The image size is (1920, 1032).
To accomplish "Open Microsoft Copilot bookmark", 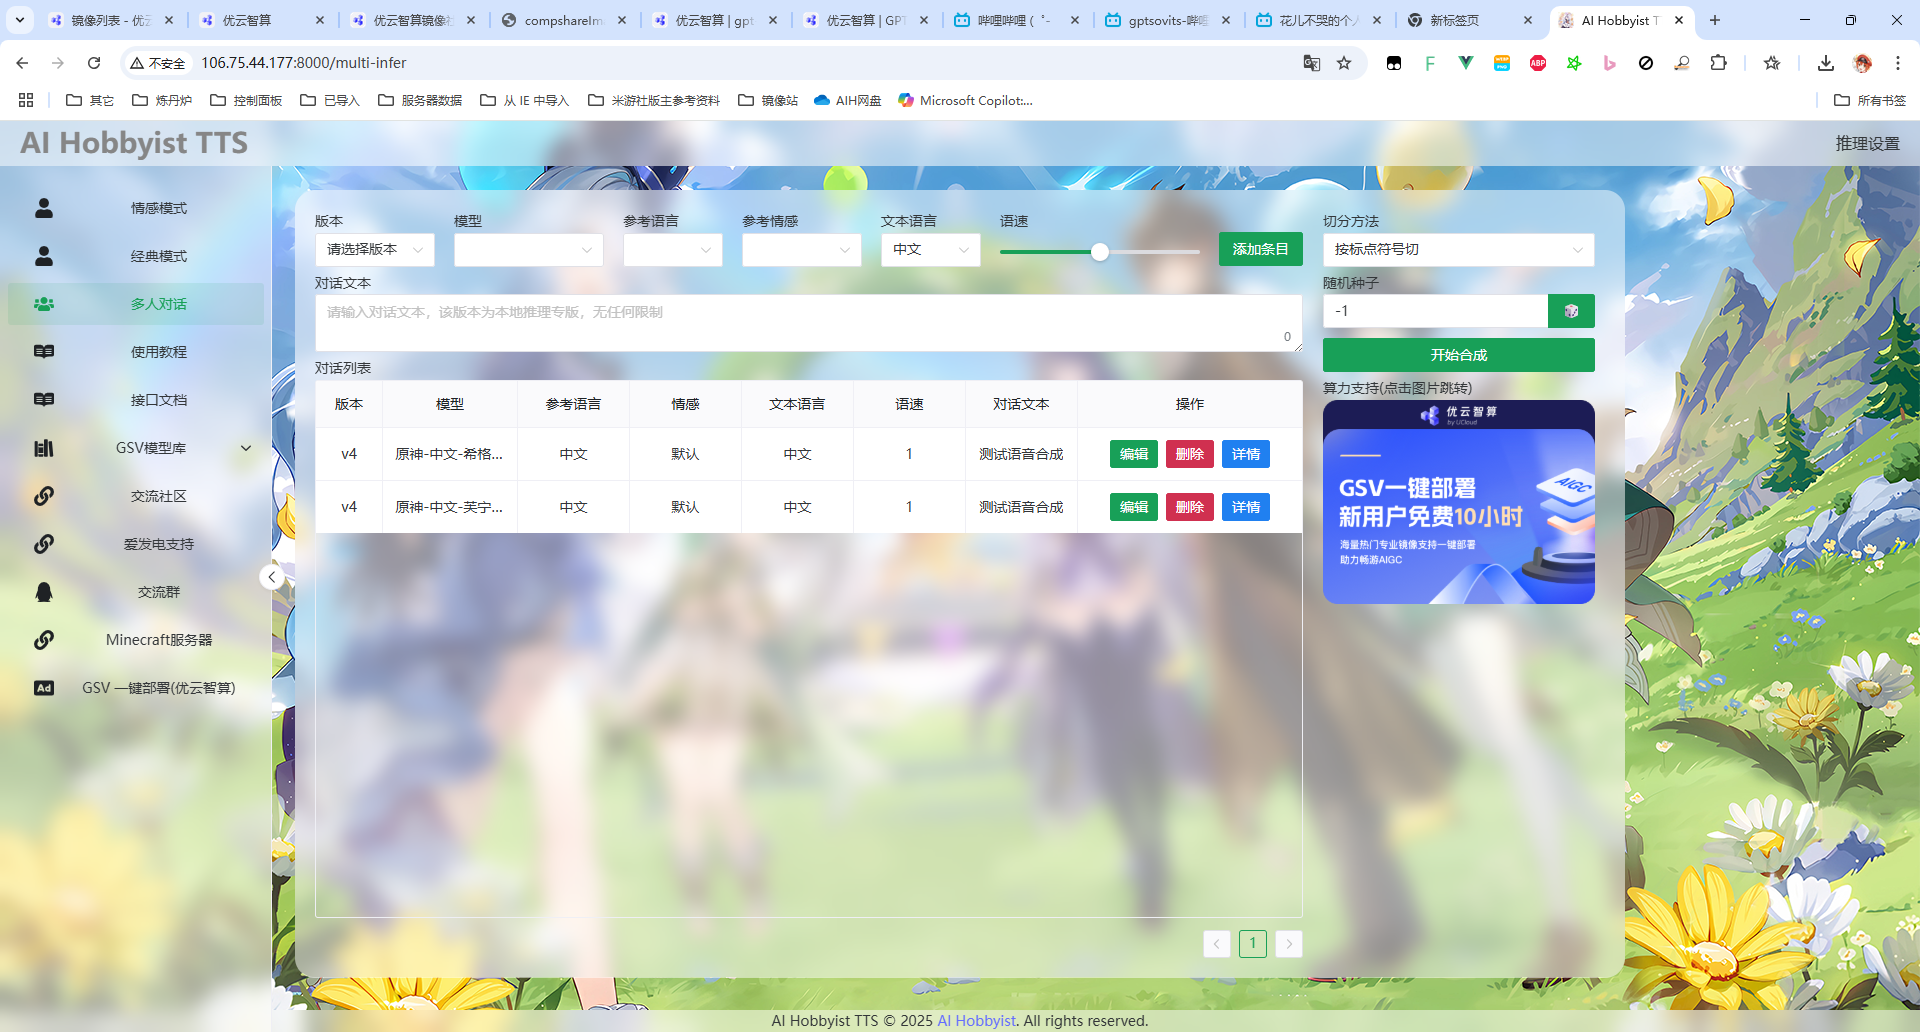I will (965, 100).
